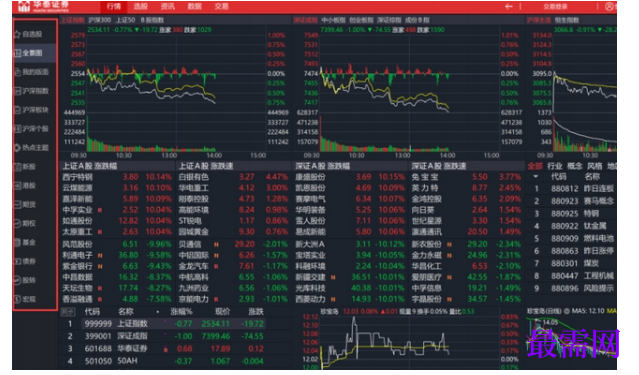
Task: Click 交易登录 button
Action: pos(555,7)
